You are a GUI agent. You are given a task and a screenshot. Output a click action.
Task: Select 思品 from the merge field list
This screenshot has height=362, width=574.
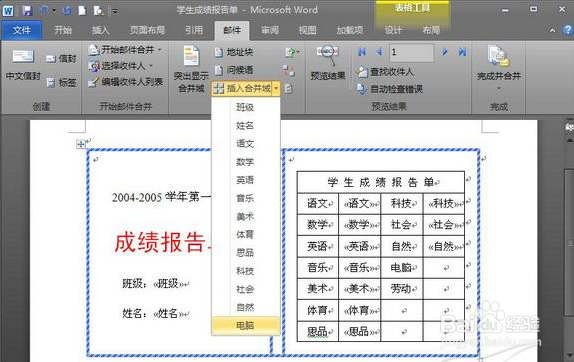coord(245,253)
